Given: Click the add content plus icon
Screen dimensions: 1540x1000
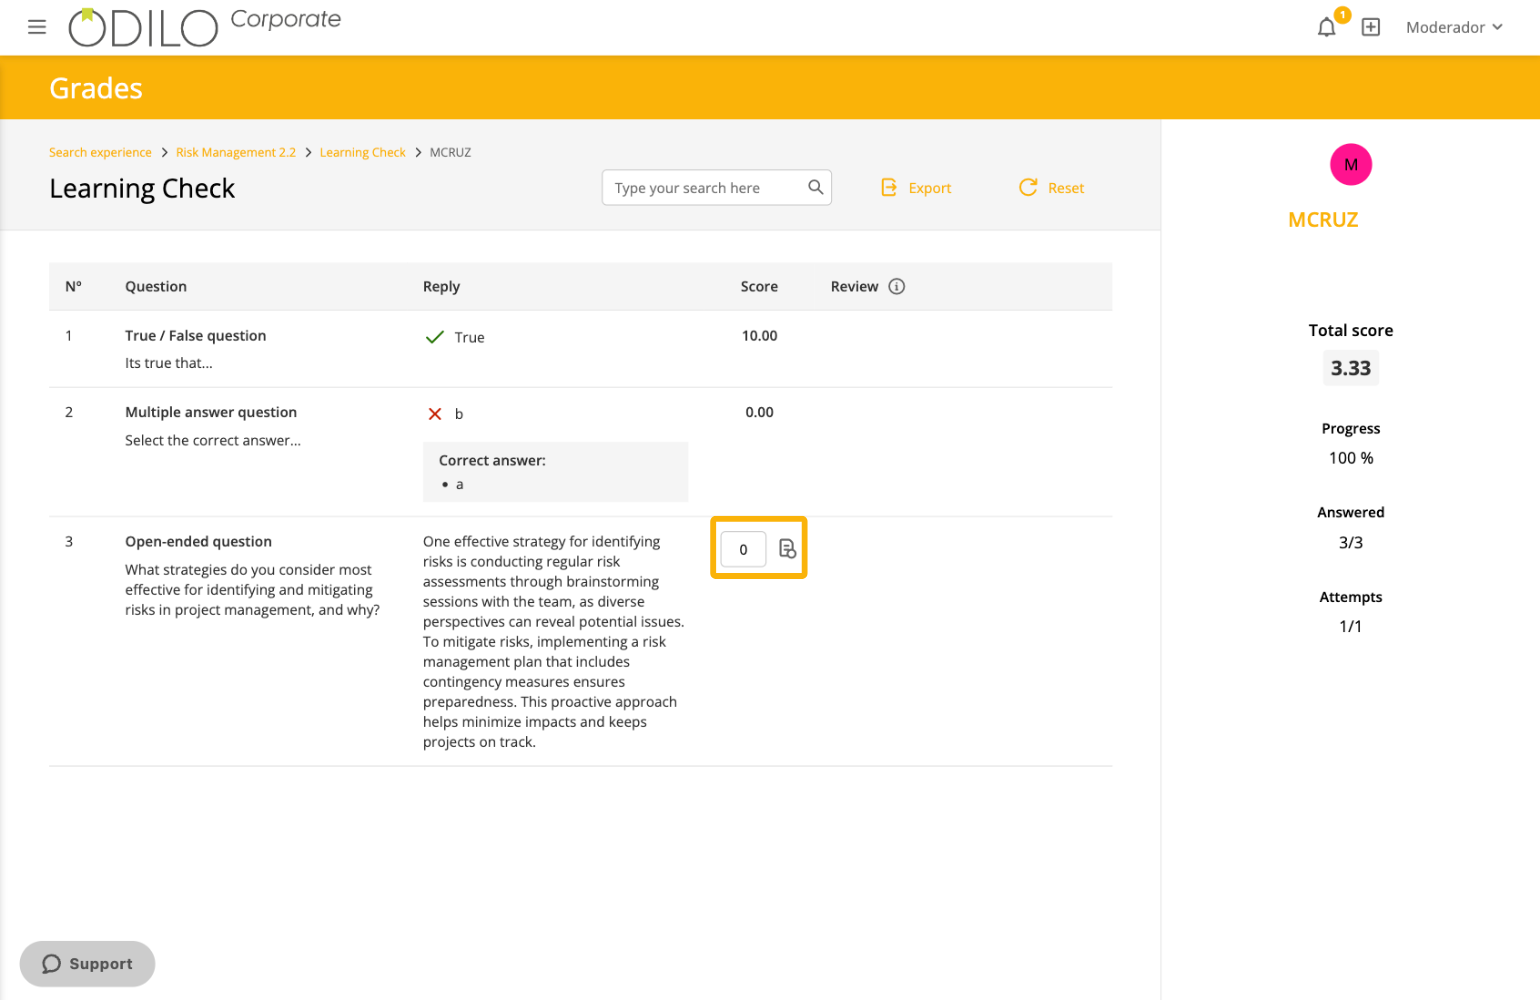Looking at the screenshot, I should click(x=1371, y=27).
